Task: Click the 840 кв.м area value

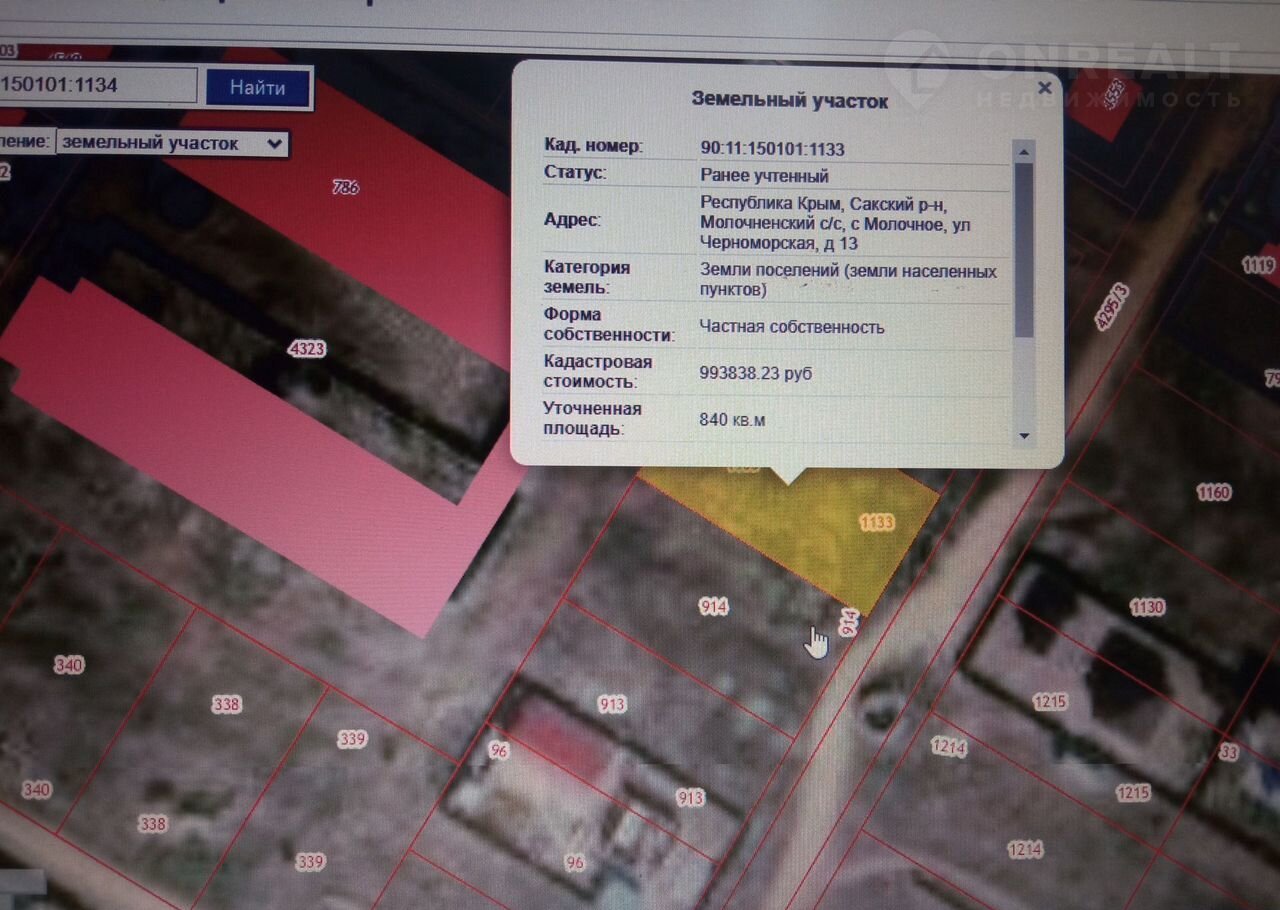Action: pyautogui.click(x=732, y=420)
